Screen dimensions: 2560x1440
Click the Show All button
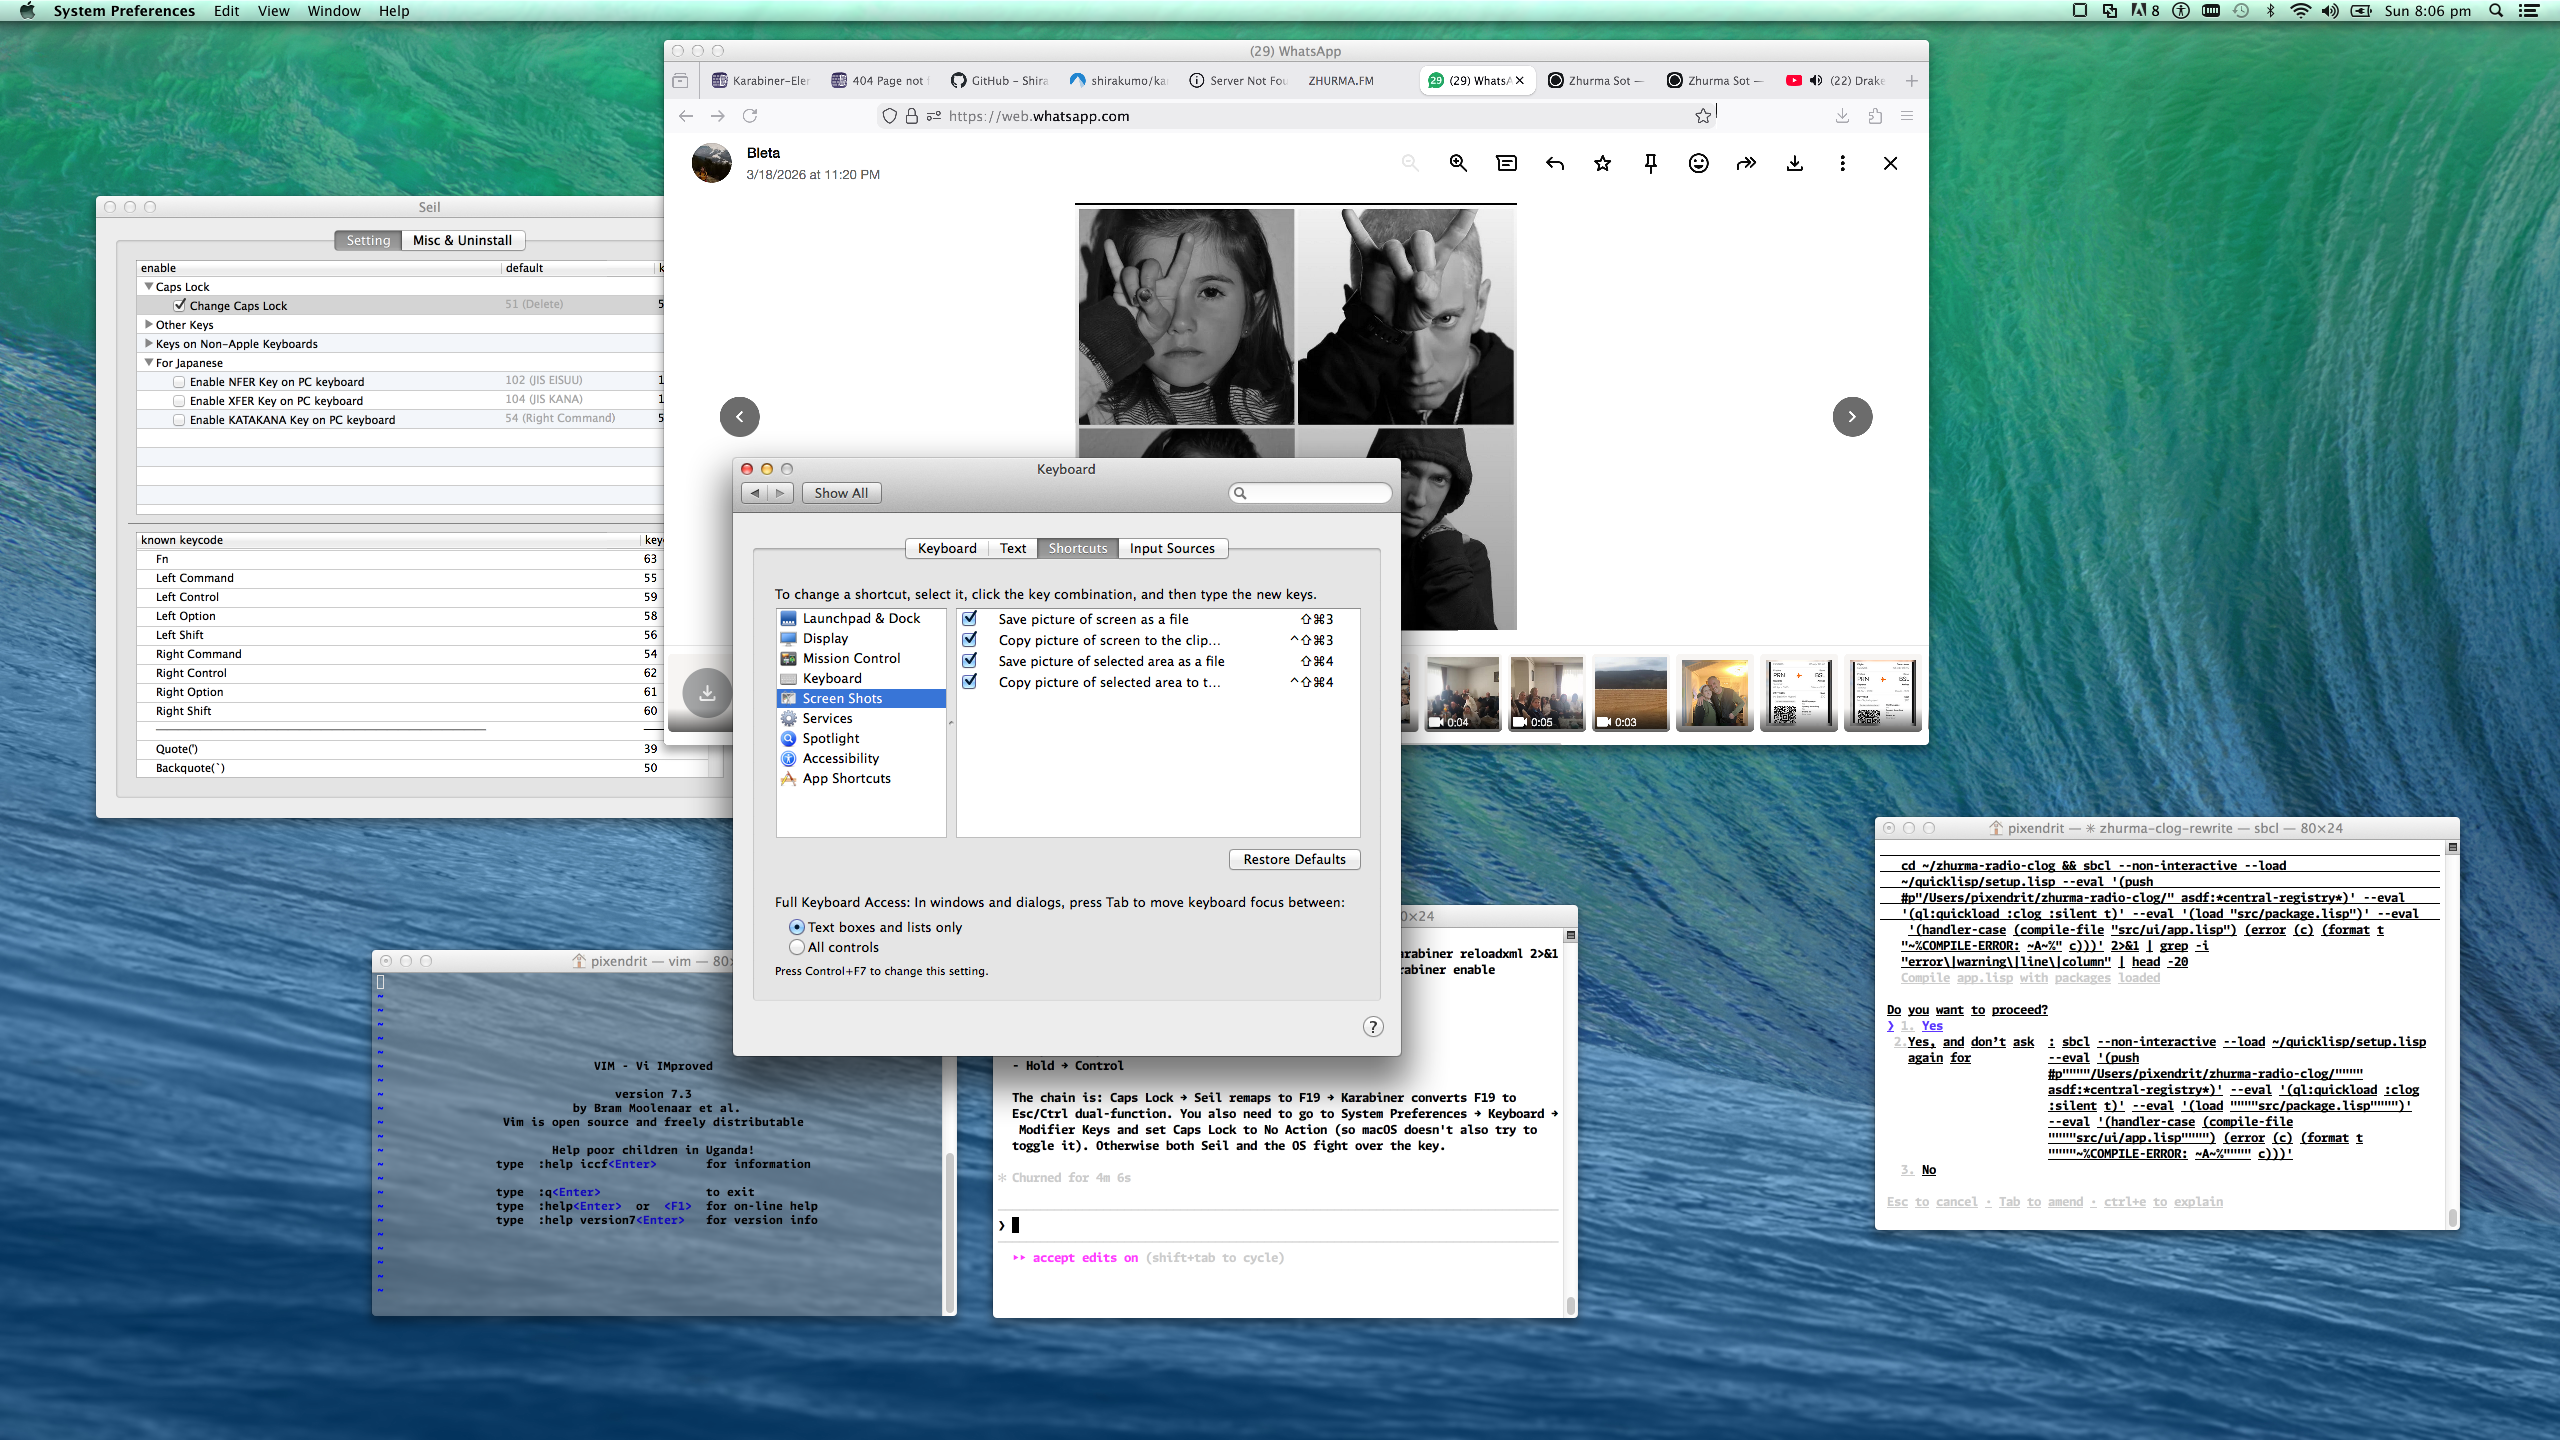tap(840, 493)
